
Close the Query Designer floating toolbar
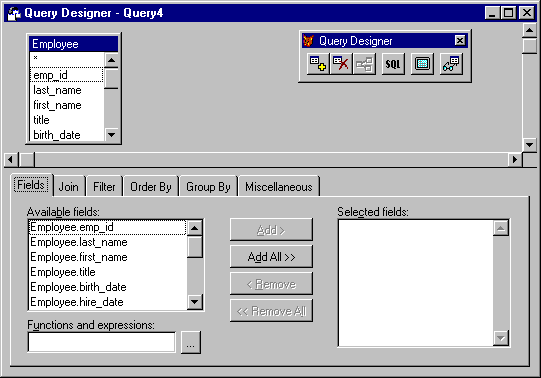coord(460,41)
